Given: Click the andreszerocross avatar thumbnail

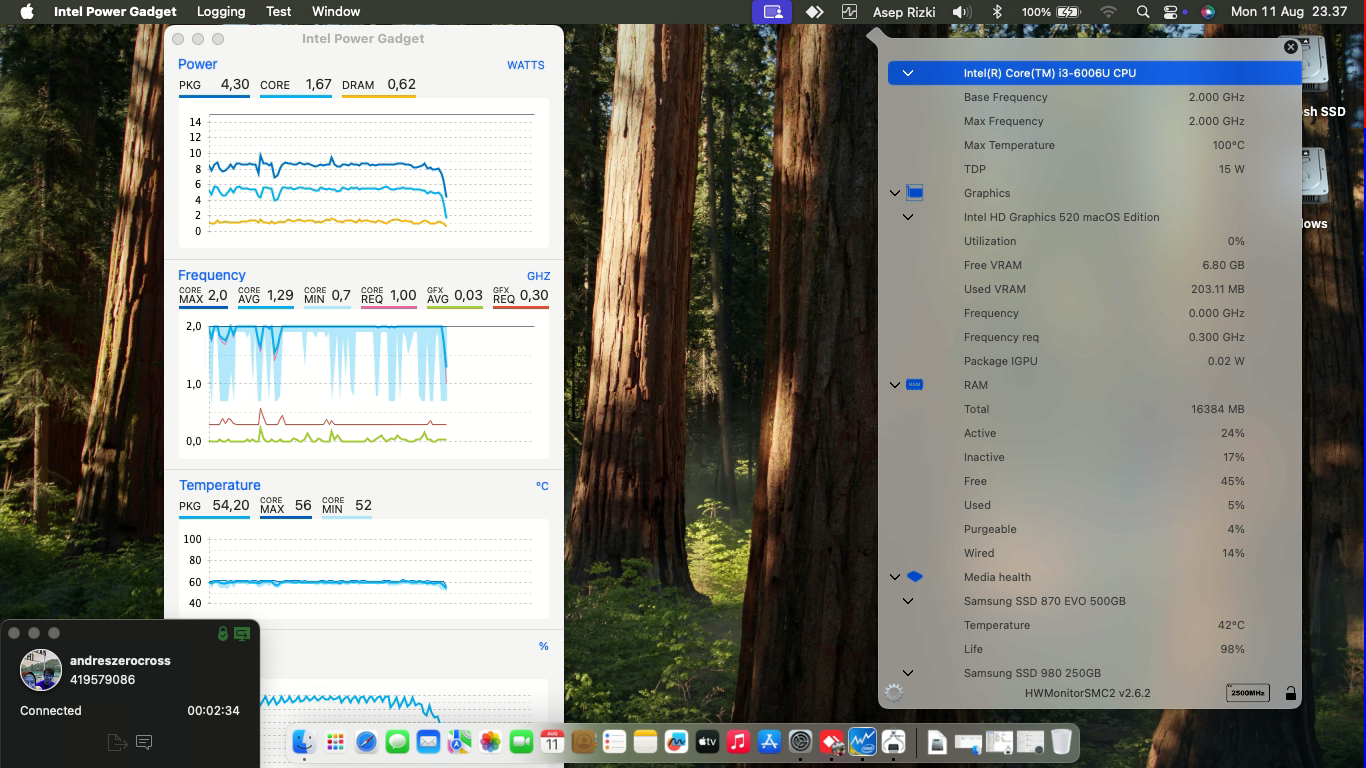Looking at the screenshot, I should [x=40, y=669].
